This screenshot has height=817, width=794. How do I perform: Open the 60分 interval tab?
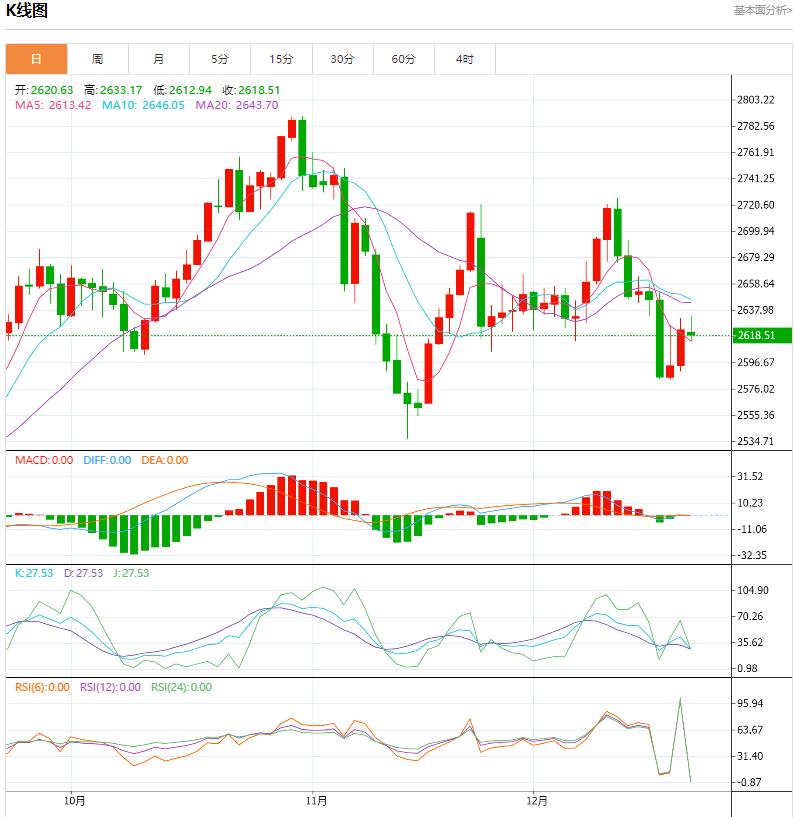tap(404, 59)
